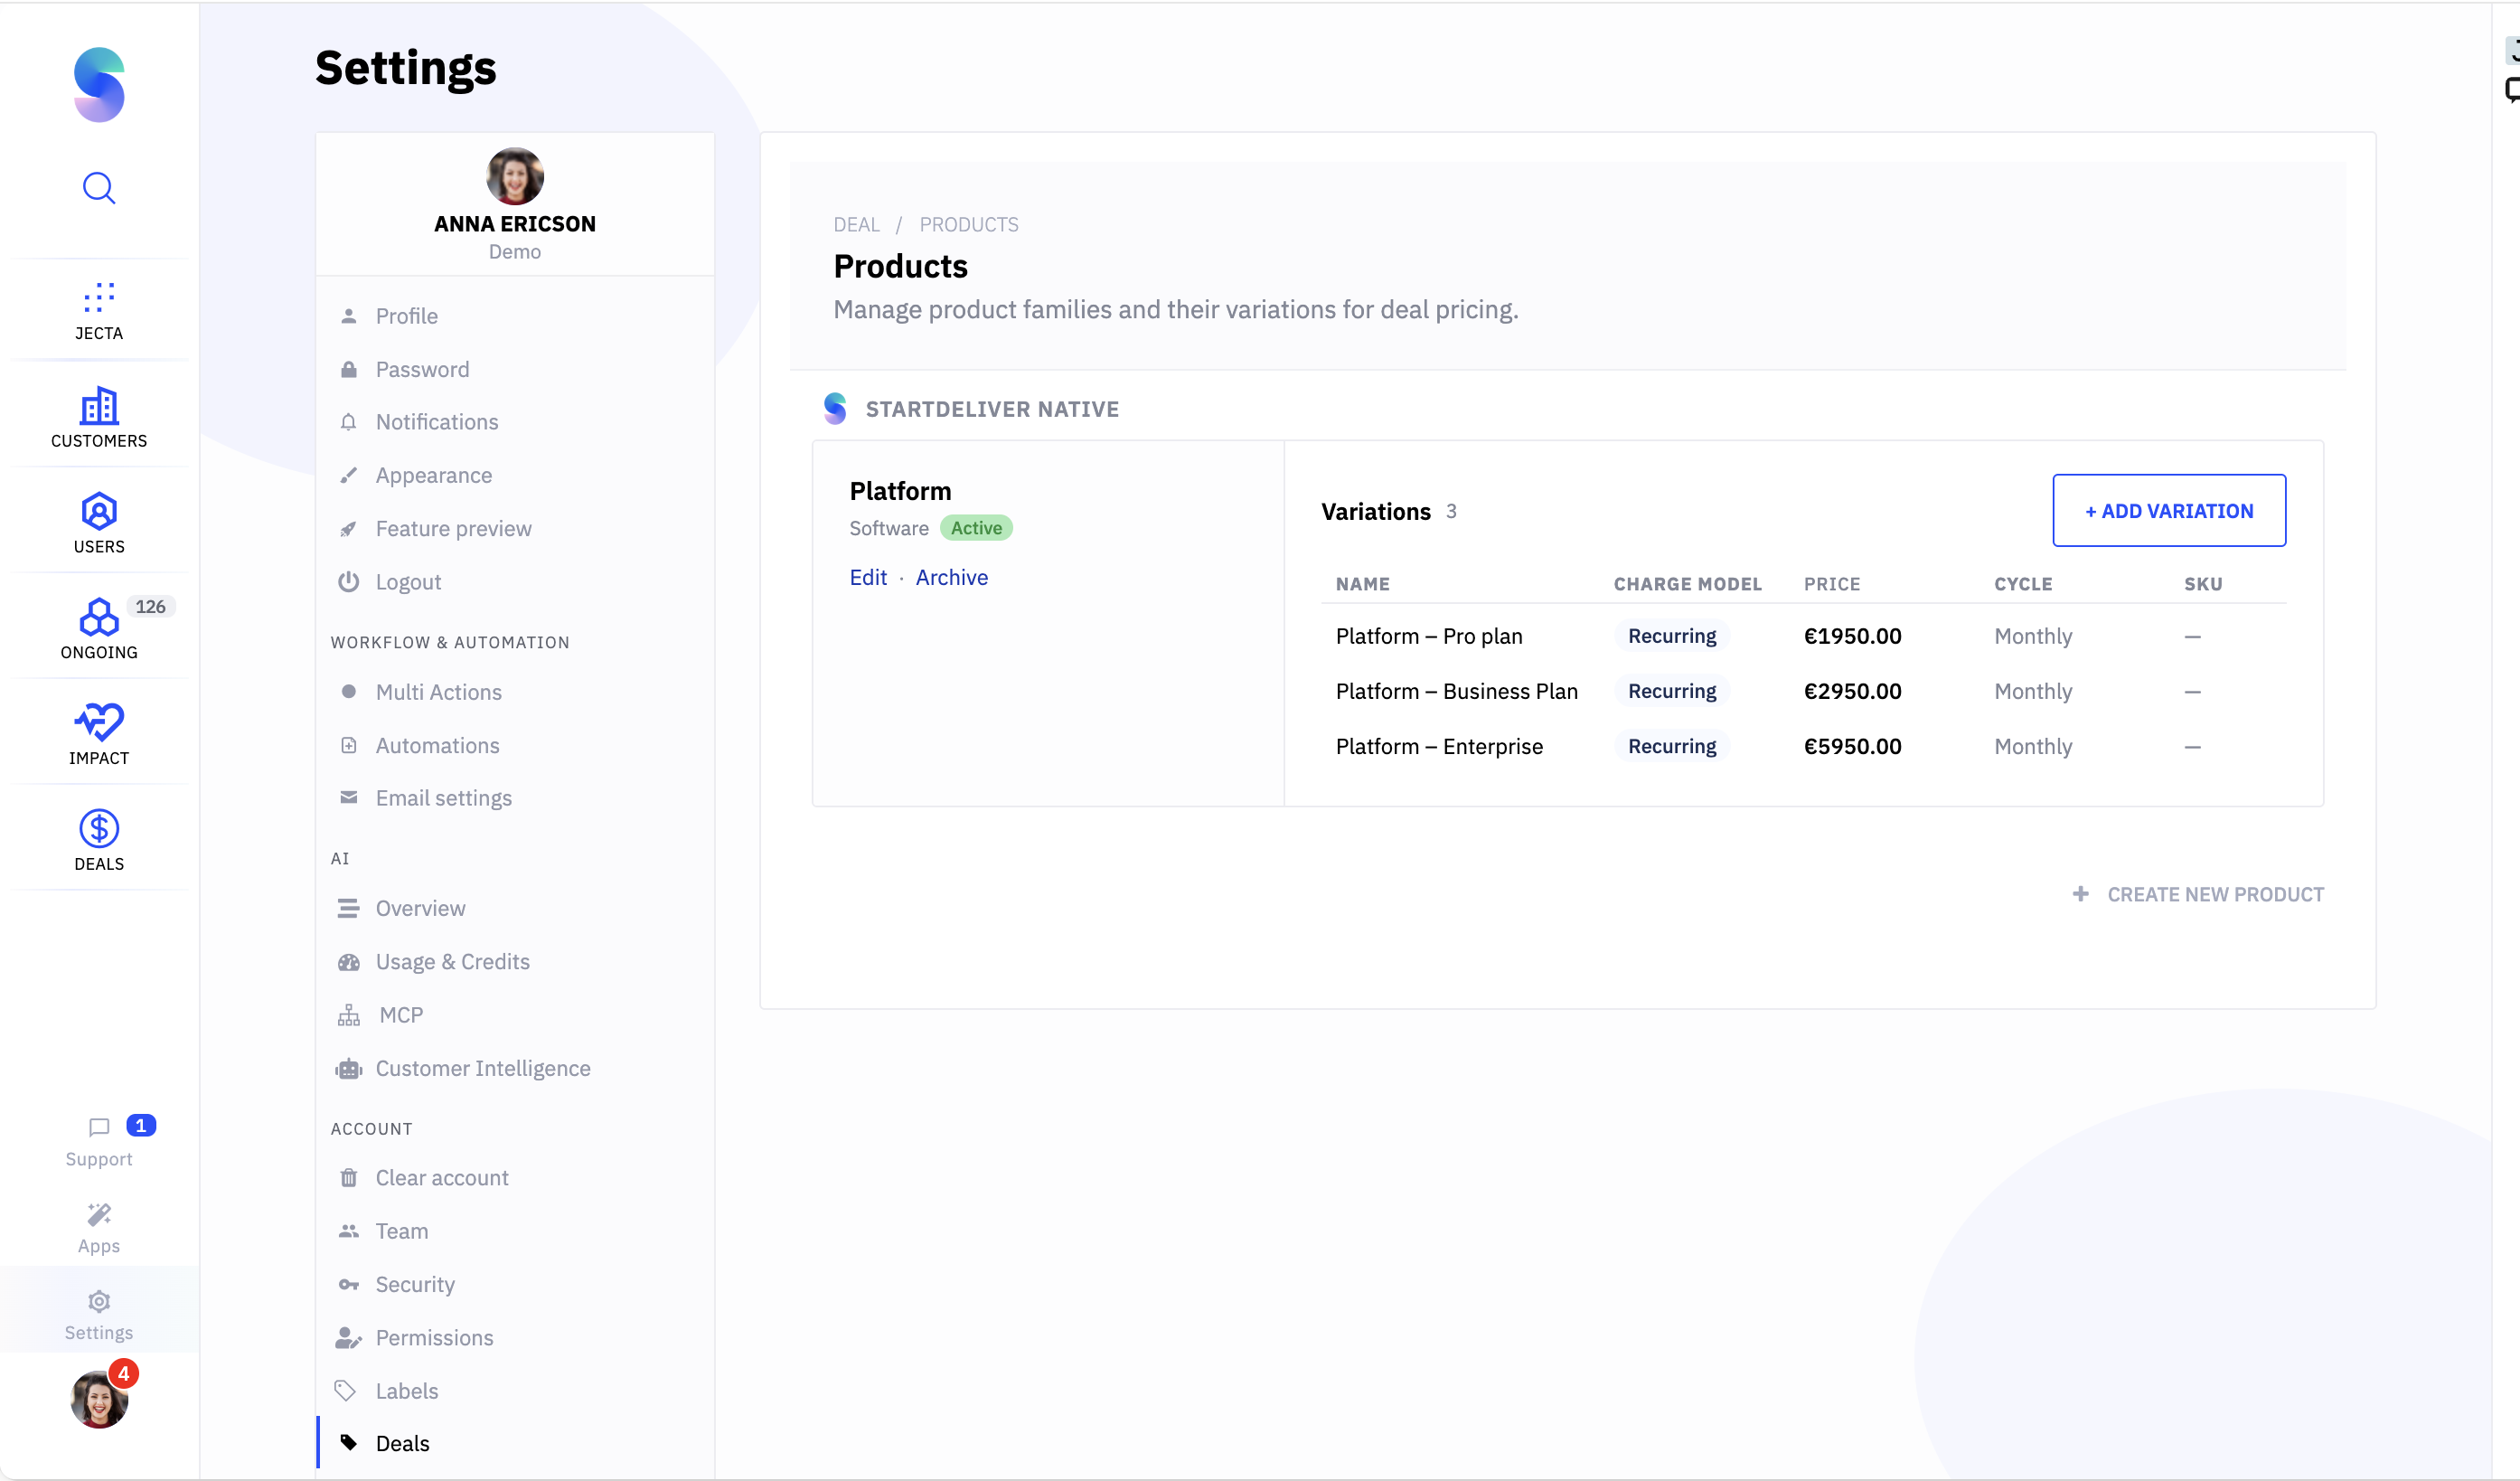The width and height of the screenshot is (2520, 1481).
Task: Click Archive link for Platform product
Action: [x=951, y=577]
